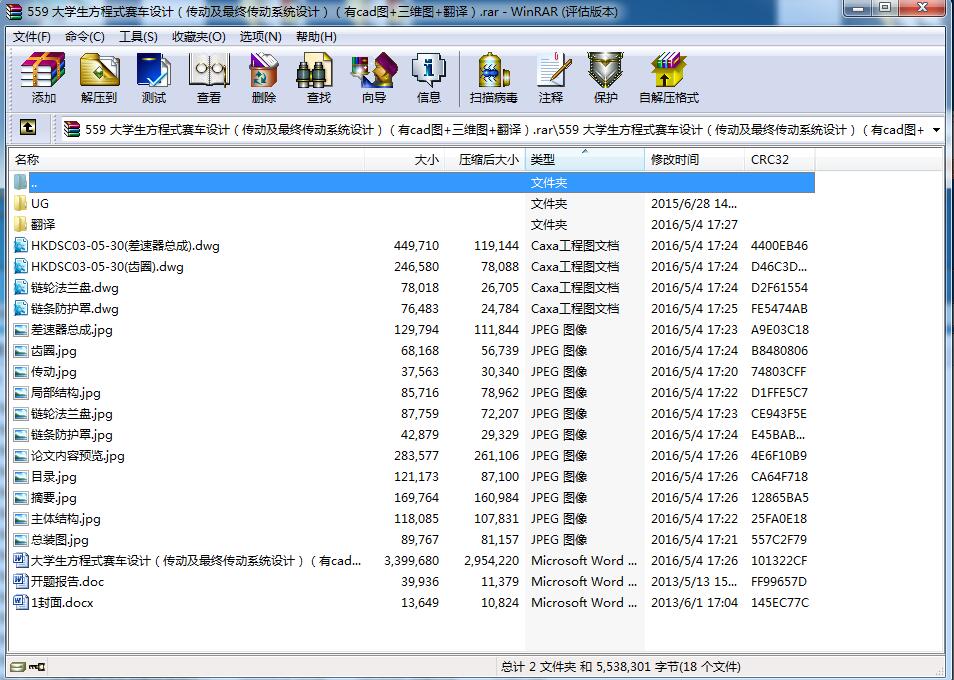This screenshot has width=954, height=680.
Task: Go up one folder level button
Action: 27,127
